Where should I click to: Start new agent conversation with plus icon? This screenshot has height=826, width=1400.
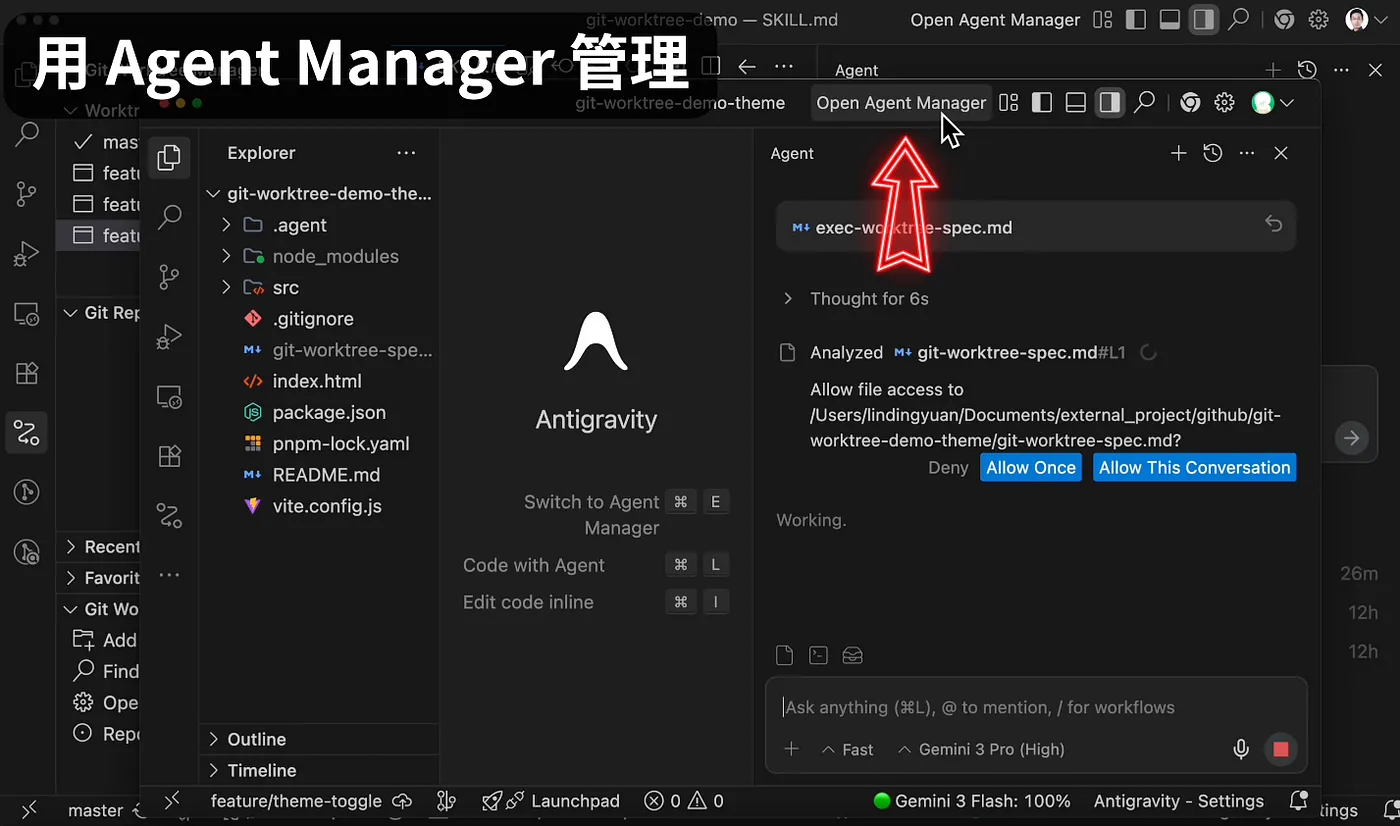coord(1178,153)
